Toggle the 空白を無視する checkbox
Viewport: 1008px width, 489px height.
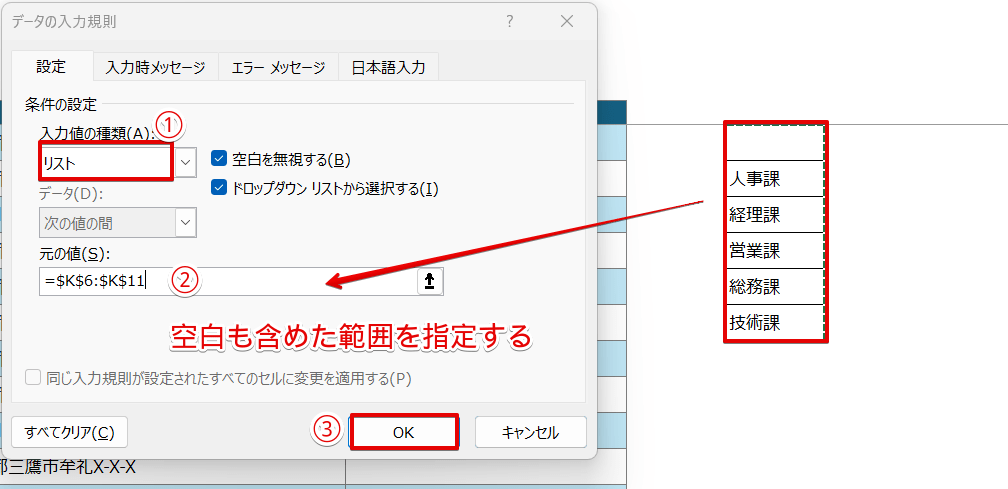point(220,159)
